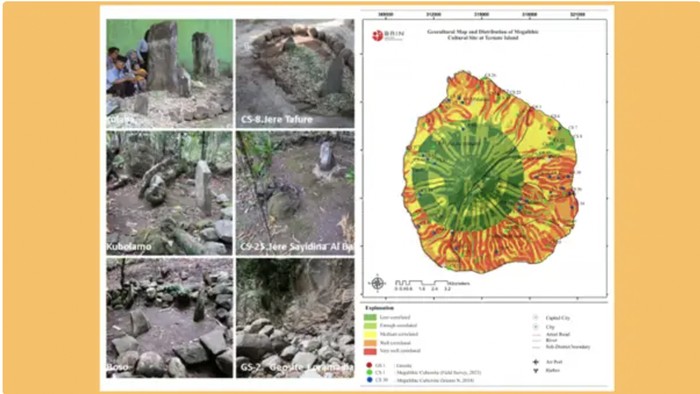Click the 'Less correlated' legend label
Viewport: 700px width, 394px height.
[395, 317]
